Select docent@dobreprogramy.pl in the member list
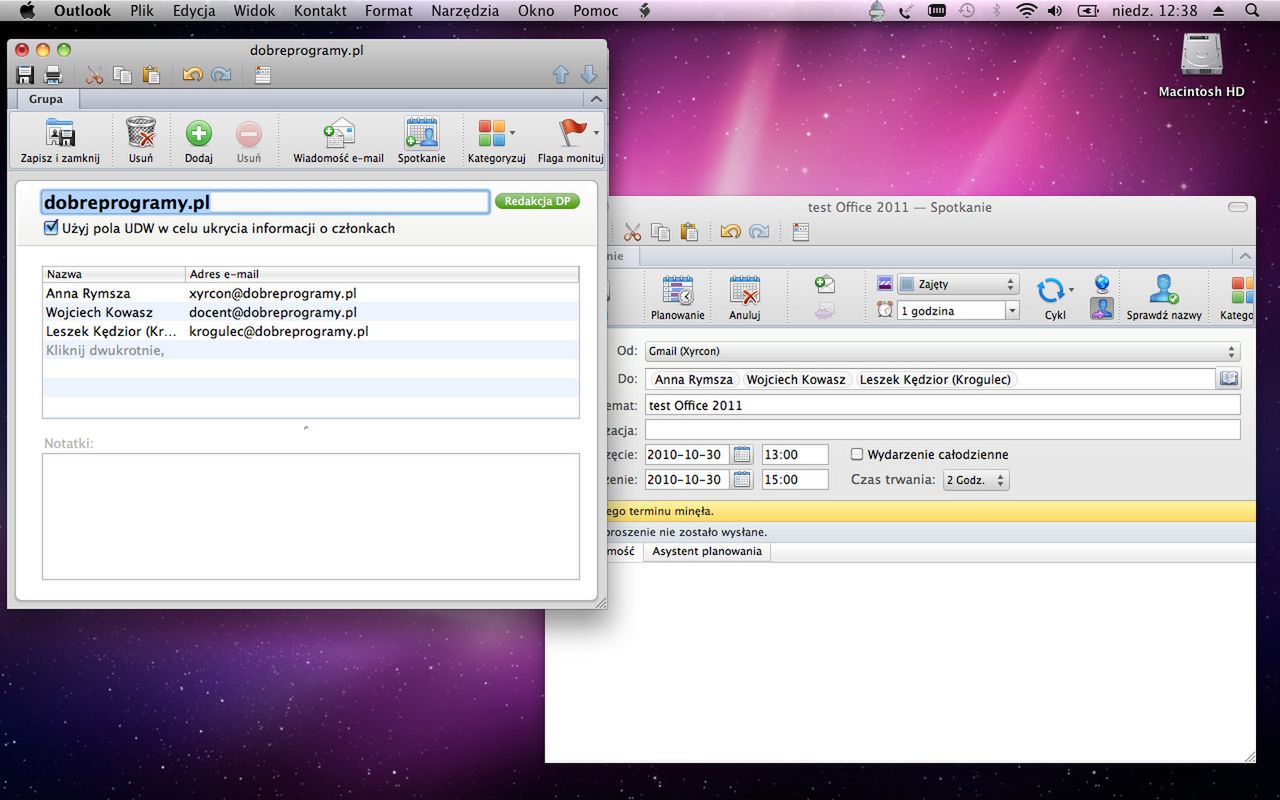The width and height of the screenshot is (1280, 800). point(273,312)
